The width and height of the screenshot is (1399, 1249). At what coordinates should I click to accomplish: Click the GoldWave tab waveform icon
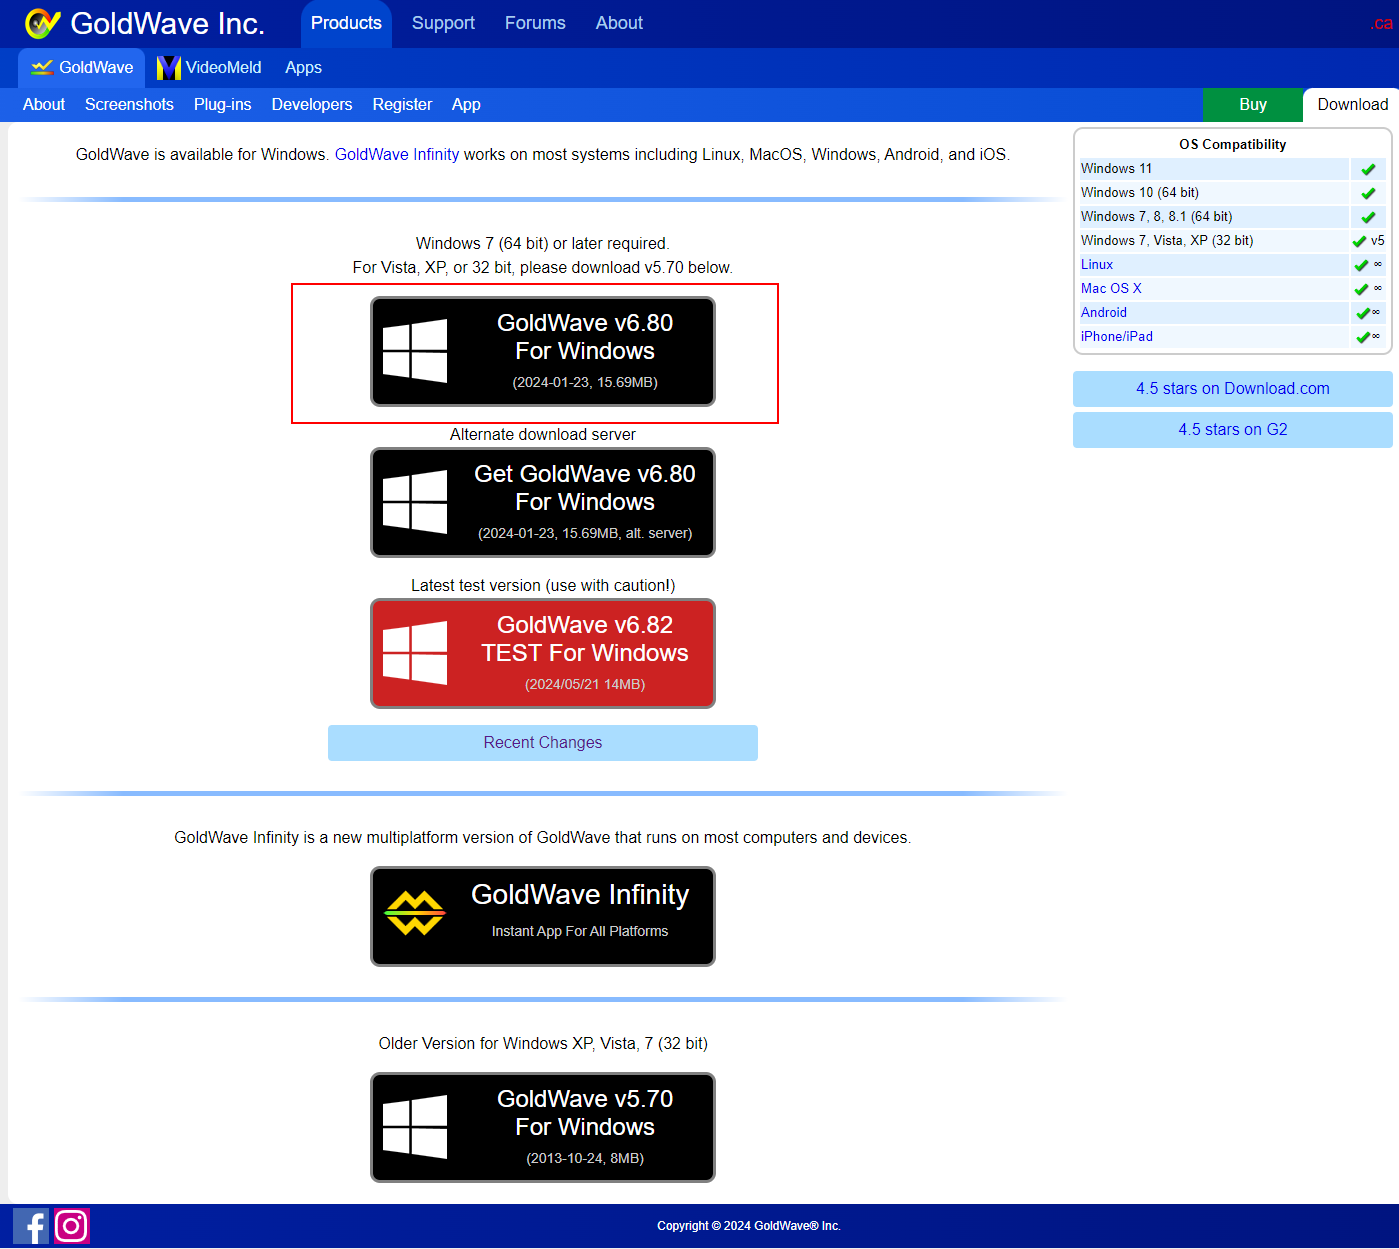[42, 68]
